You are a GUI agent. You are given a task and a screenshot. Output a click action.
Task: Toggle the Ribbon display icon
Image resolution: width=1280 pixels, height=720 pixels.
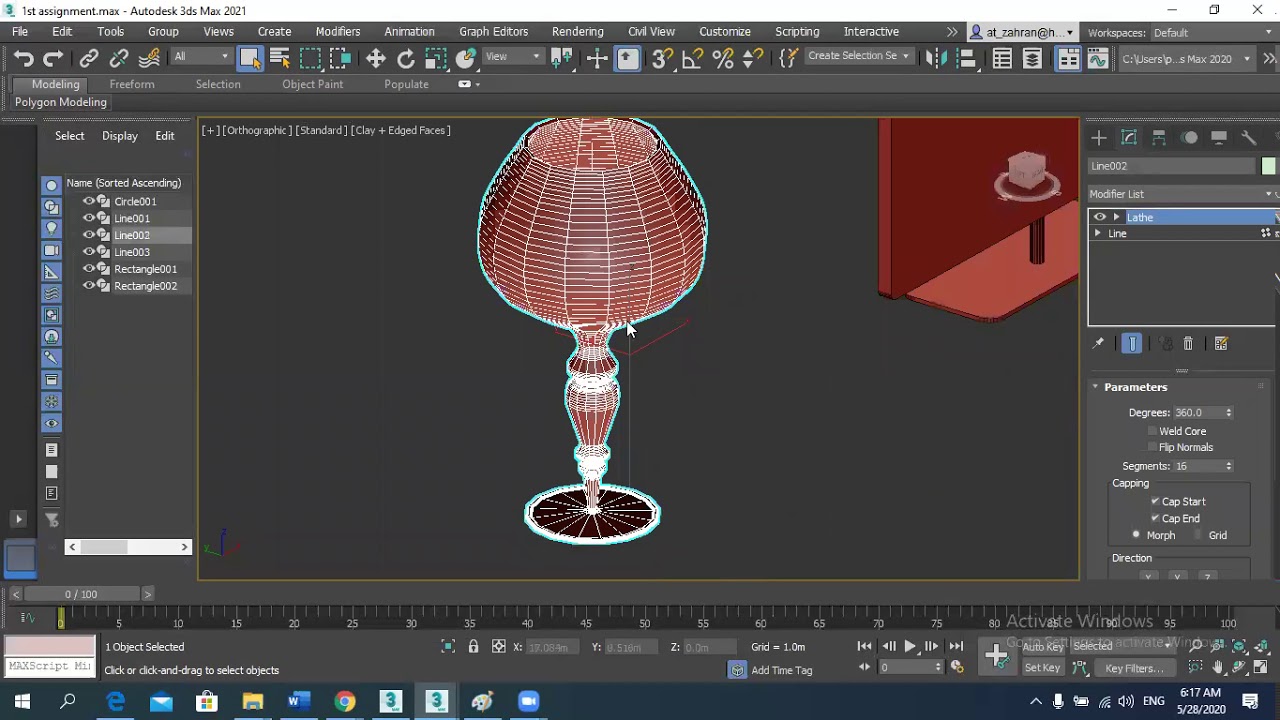1068,59
